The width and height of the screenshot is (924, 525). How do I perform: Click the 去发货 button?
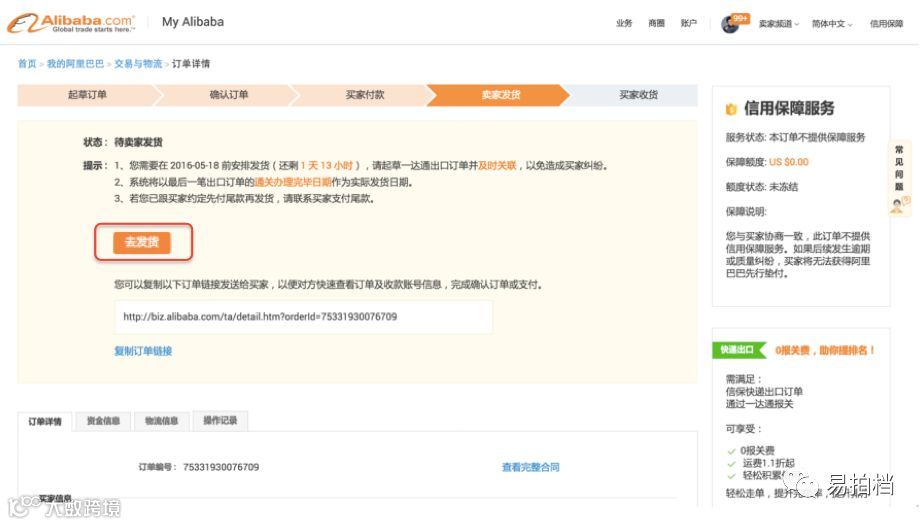click(142, 242)
